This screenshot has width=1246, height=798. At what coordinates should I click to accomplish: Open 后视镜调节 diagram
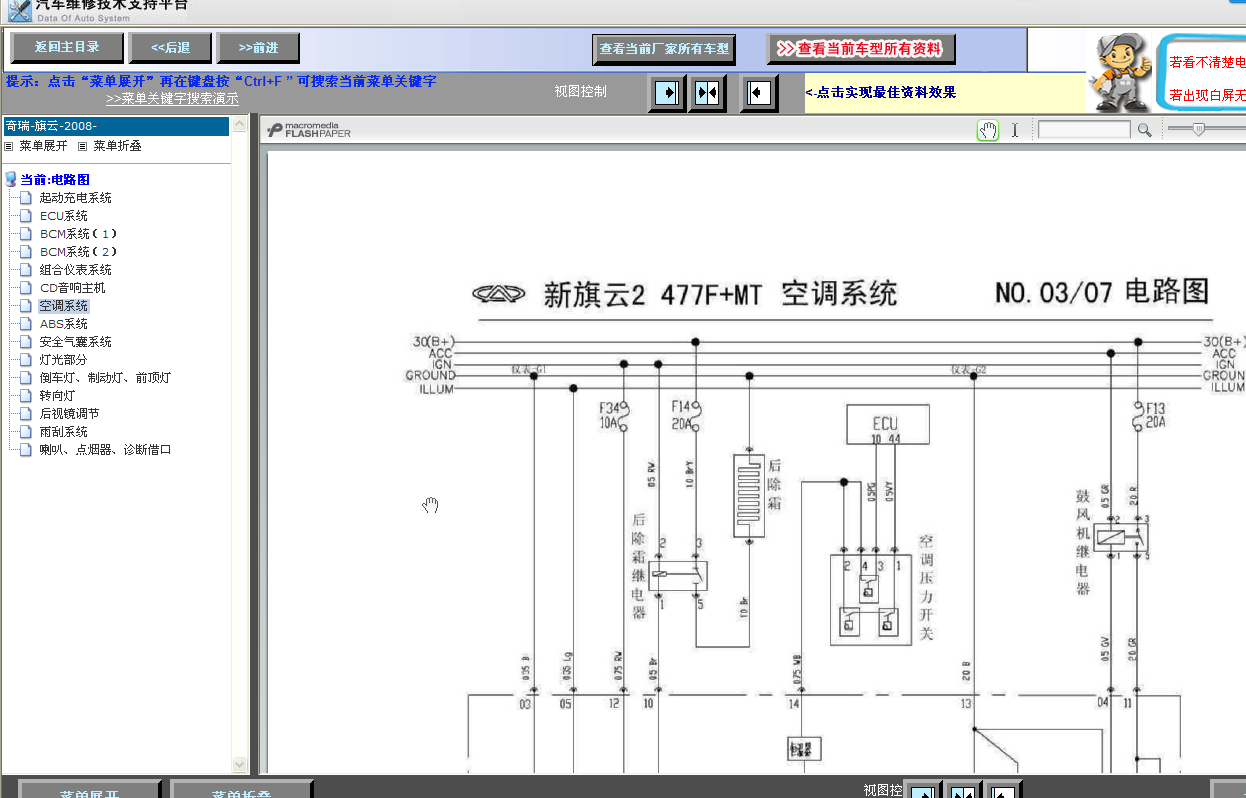coord(69,414)
